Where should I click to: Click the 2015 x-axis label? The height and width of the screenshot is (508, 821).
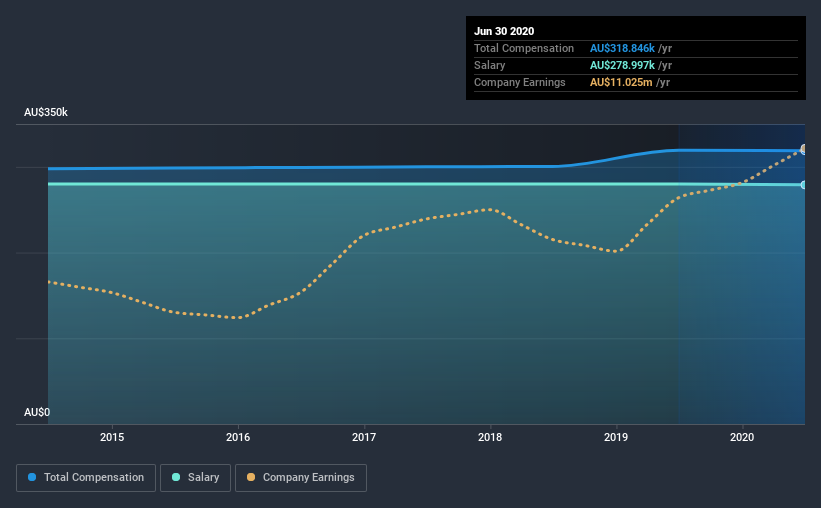point(112,437)
